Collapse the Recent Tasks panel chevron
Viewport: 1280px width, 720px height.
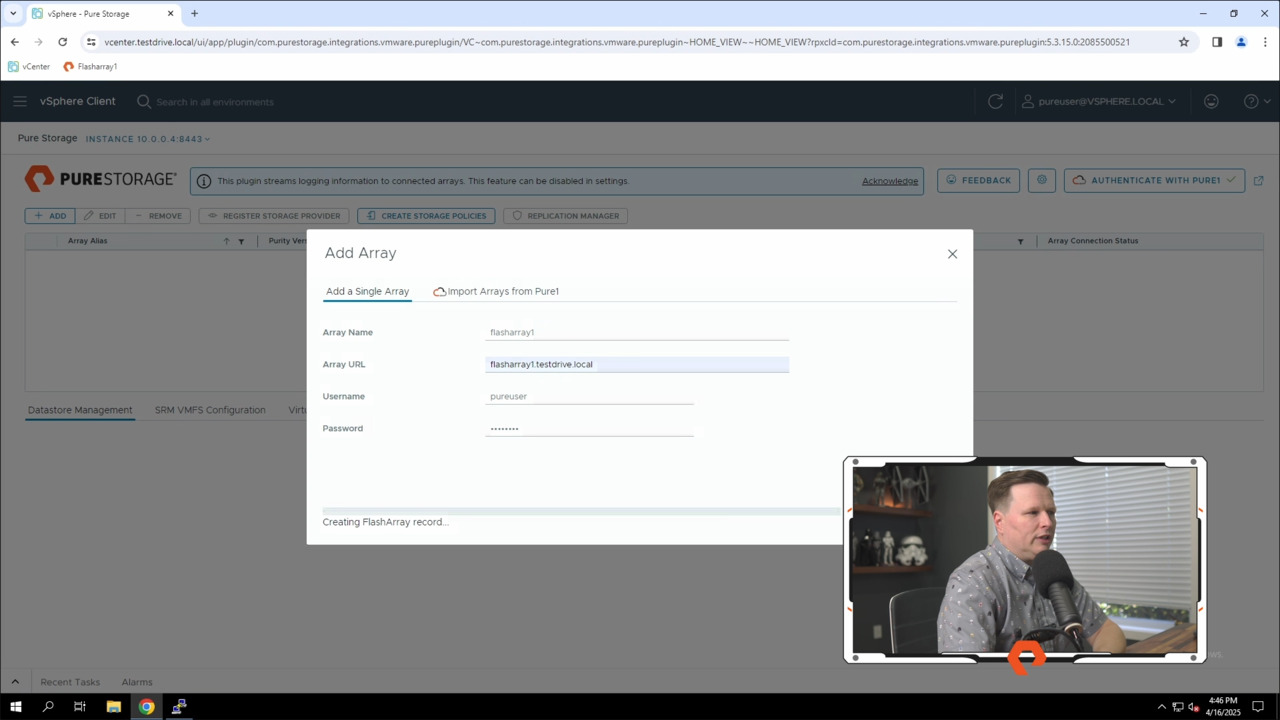(15, 681)
